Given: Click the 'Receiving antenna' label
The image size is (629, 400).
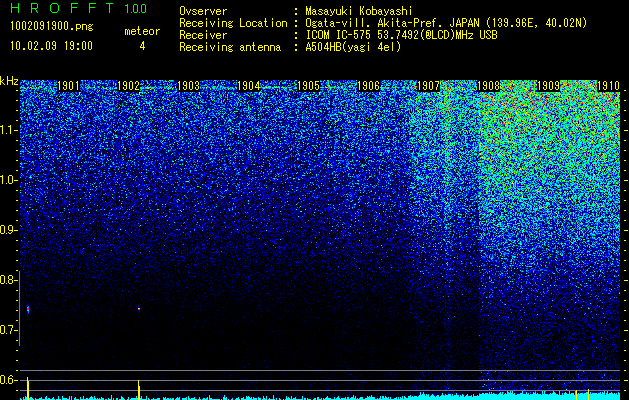Looking at the screenshot, I should pos(230,47).
